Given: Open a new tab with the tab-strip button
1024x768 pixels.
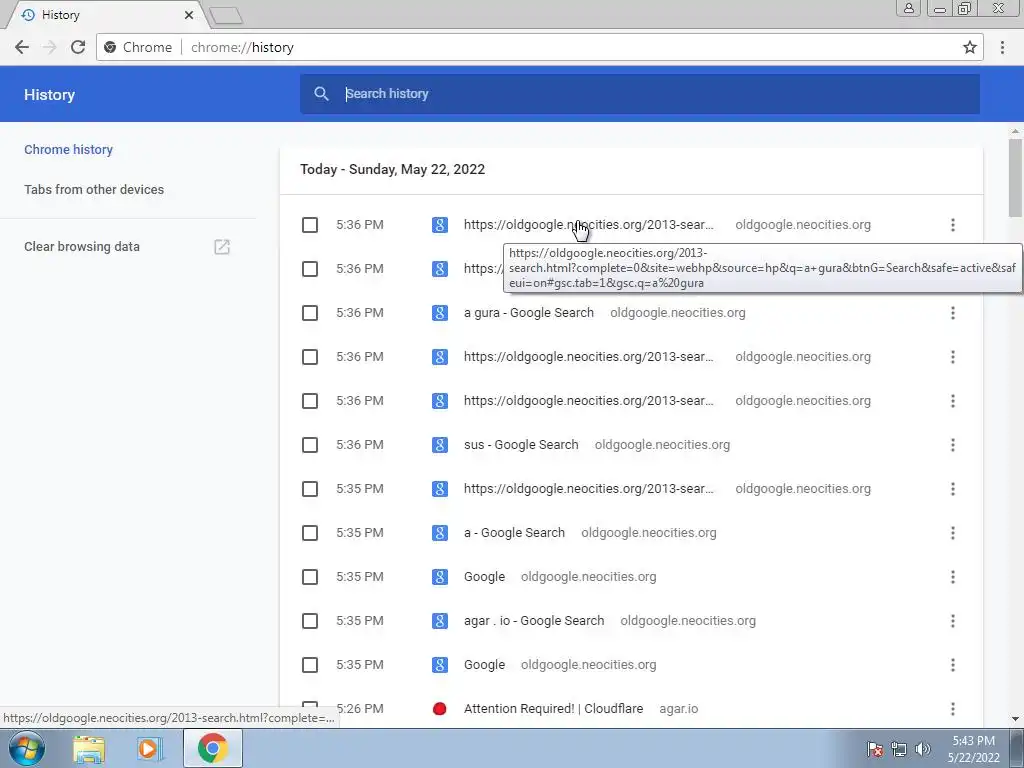Looking at the screenshot, I should tap(227, 15).
